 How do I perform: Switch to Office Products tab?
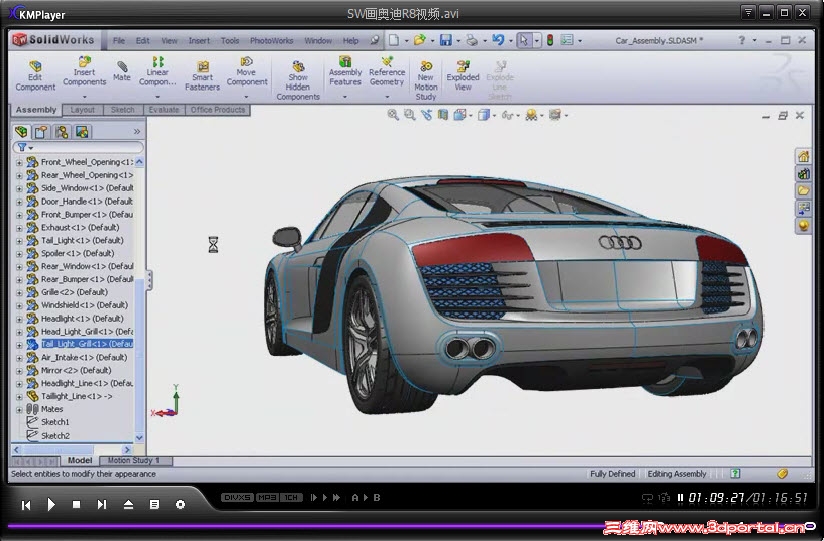coord(218,110)
